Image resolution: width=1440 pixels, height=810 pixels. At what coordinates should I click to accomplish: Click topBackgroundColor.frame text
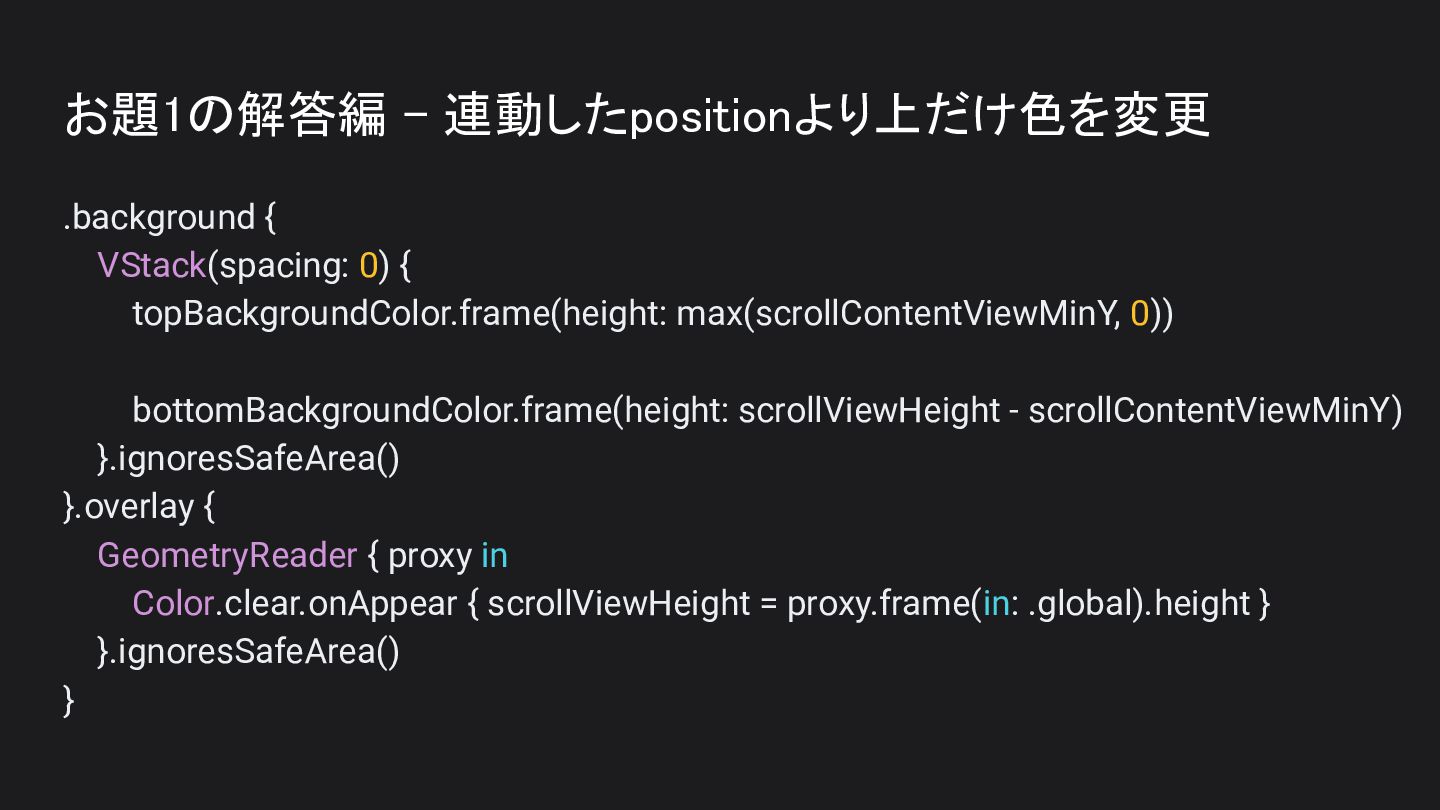(x=342, y=313)
